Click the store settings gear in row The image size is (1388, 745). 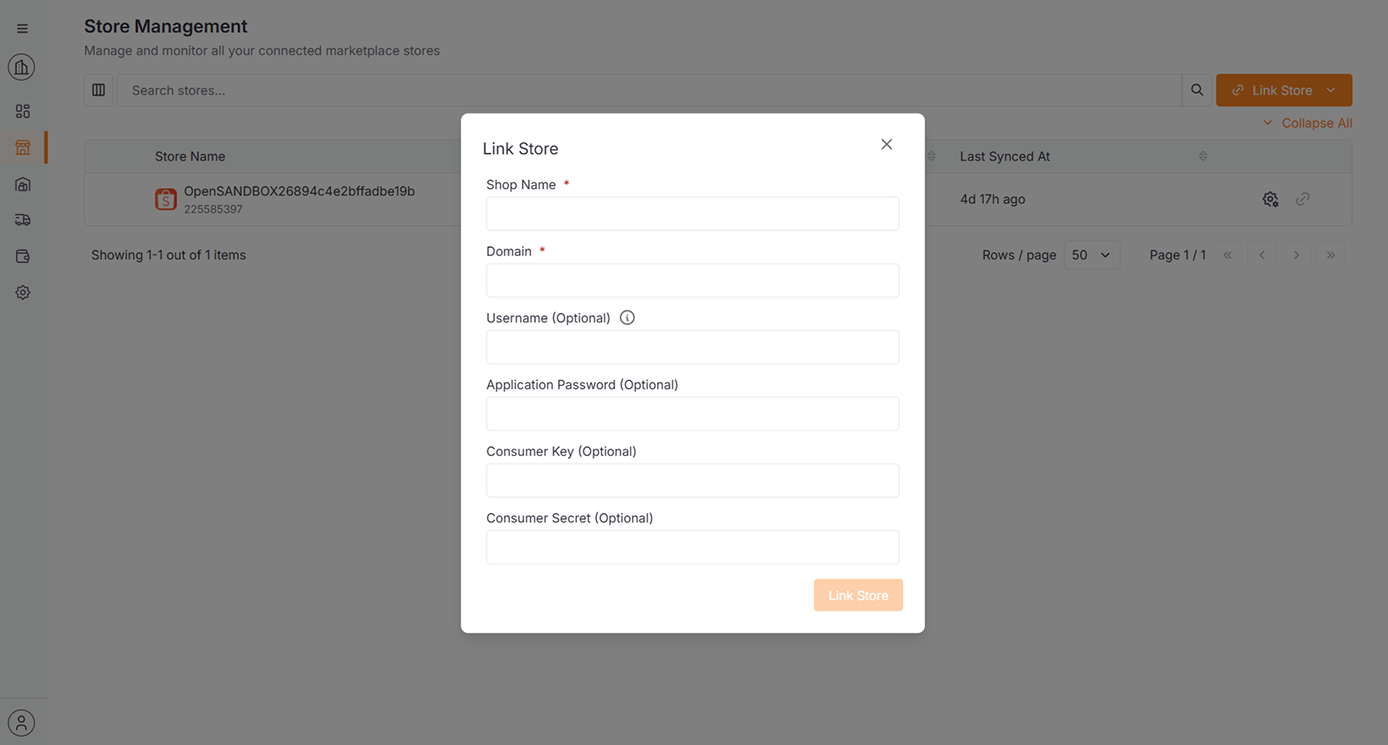click(x=1270, y=199)
